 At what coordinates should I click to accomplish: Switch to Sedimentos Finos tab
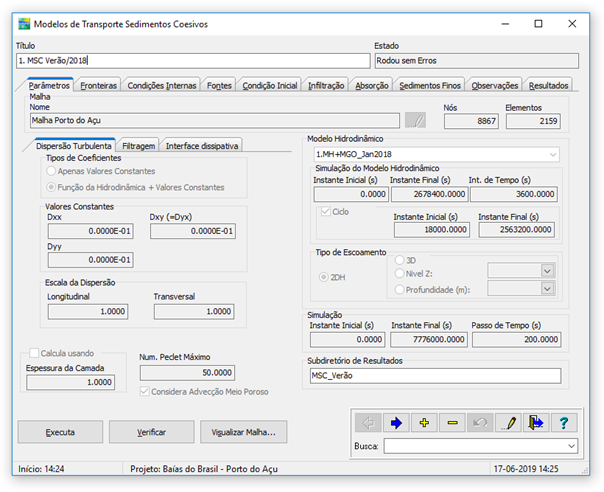[430, 85]
